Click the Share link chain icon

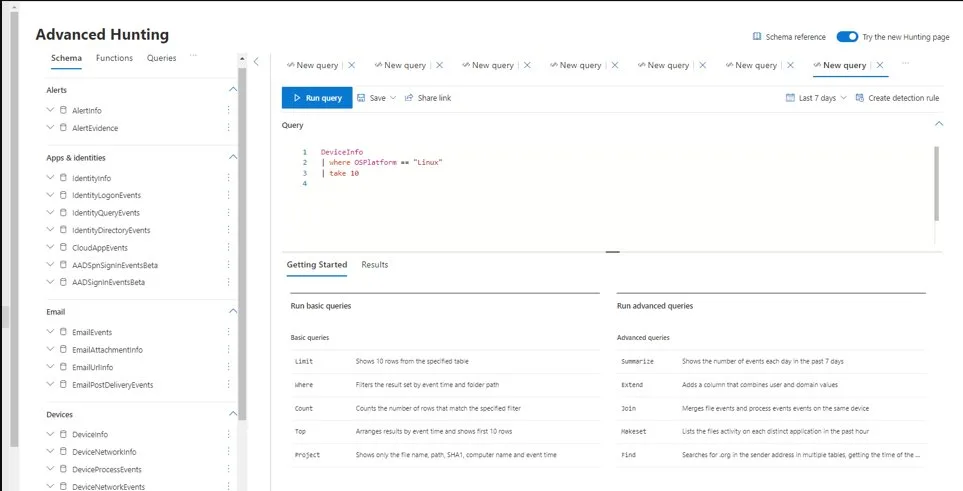pyautogui.click(x=409, y=98)
